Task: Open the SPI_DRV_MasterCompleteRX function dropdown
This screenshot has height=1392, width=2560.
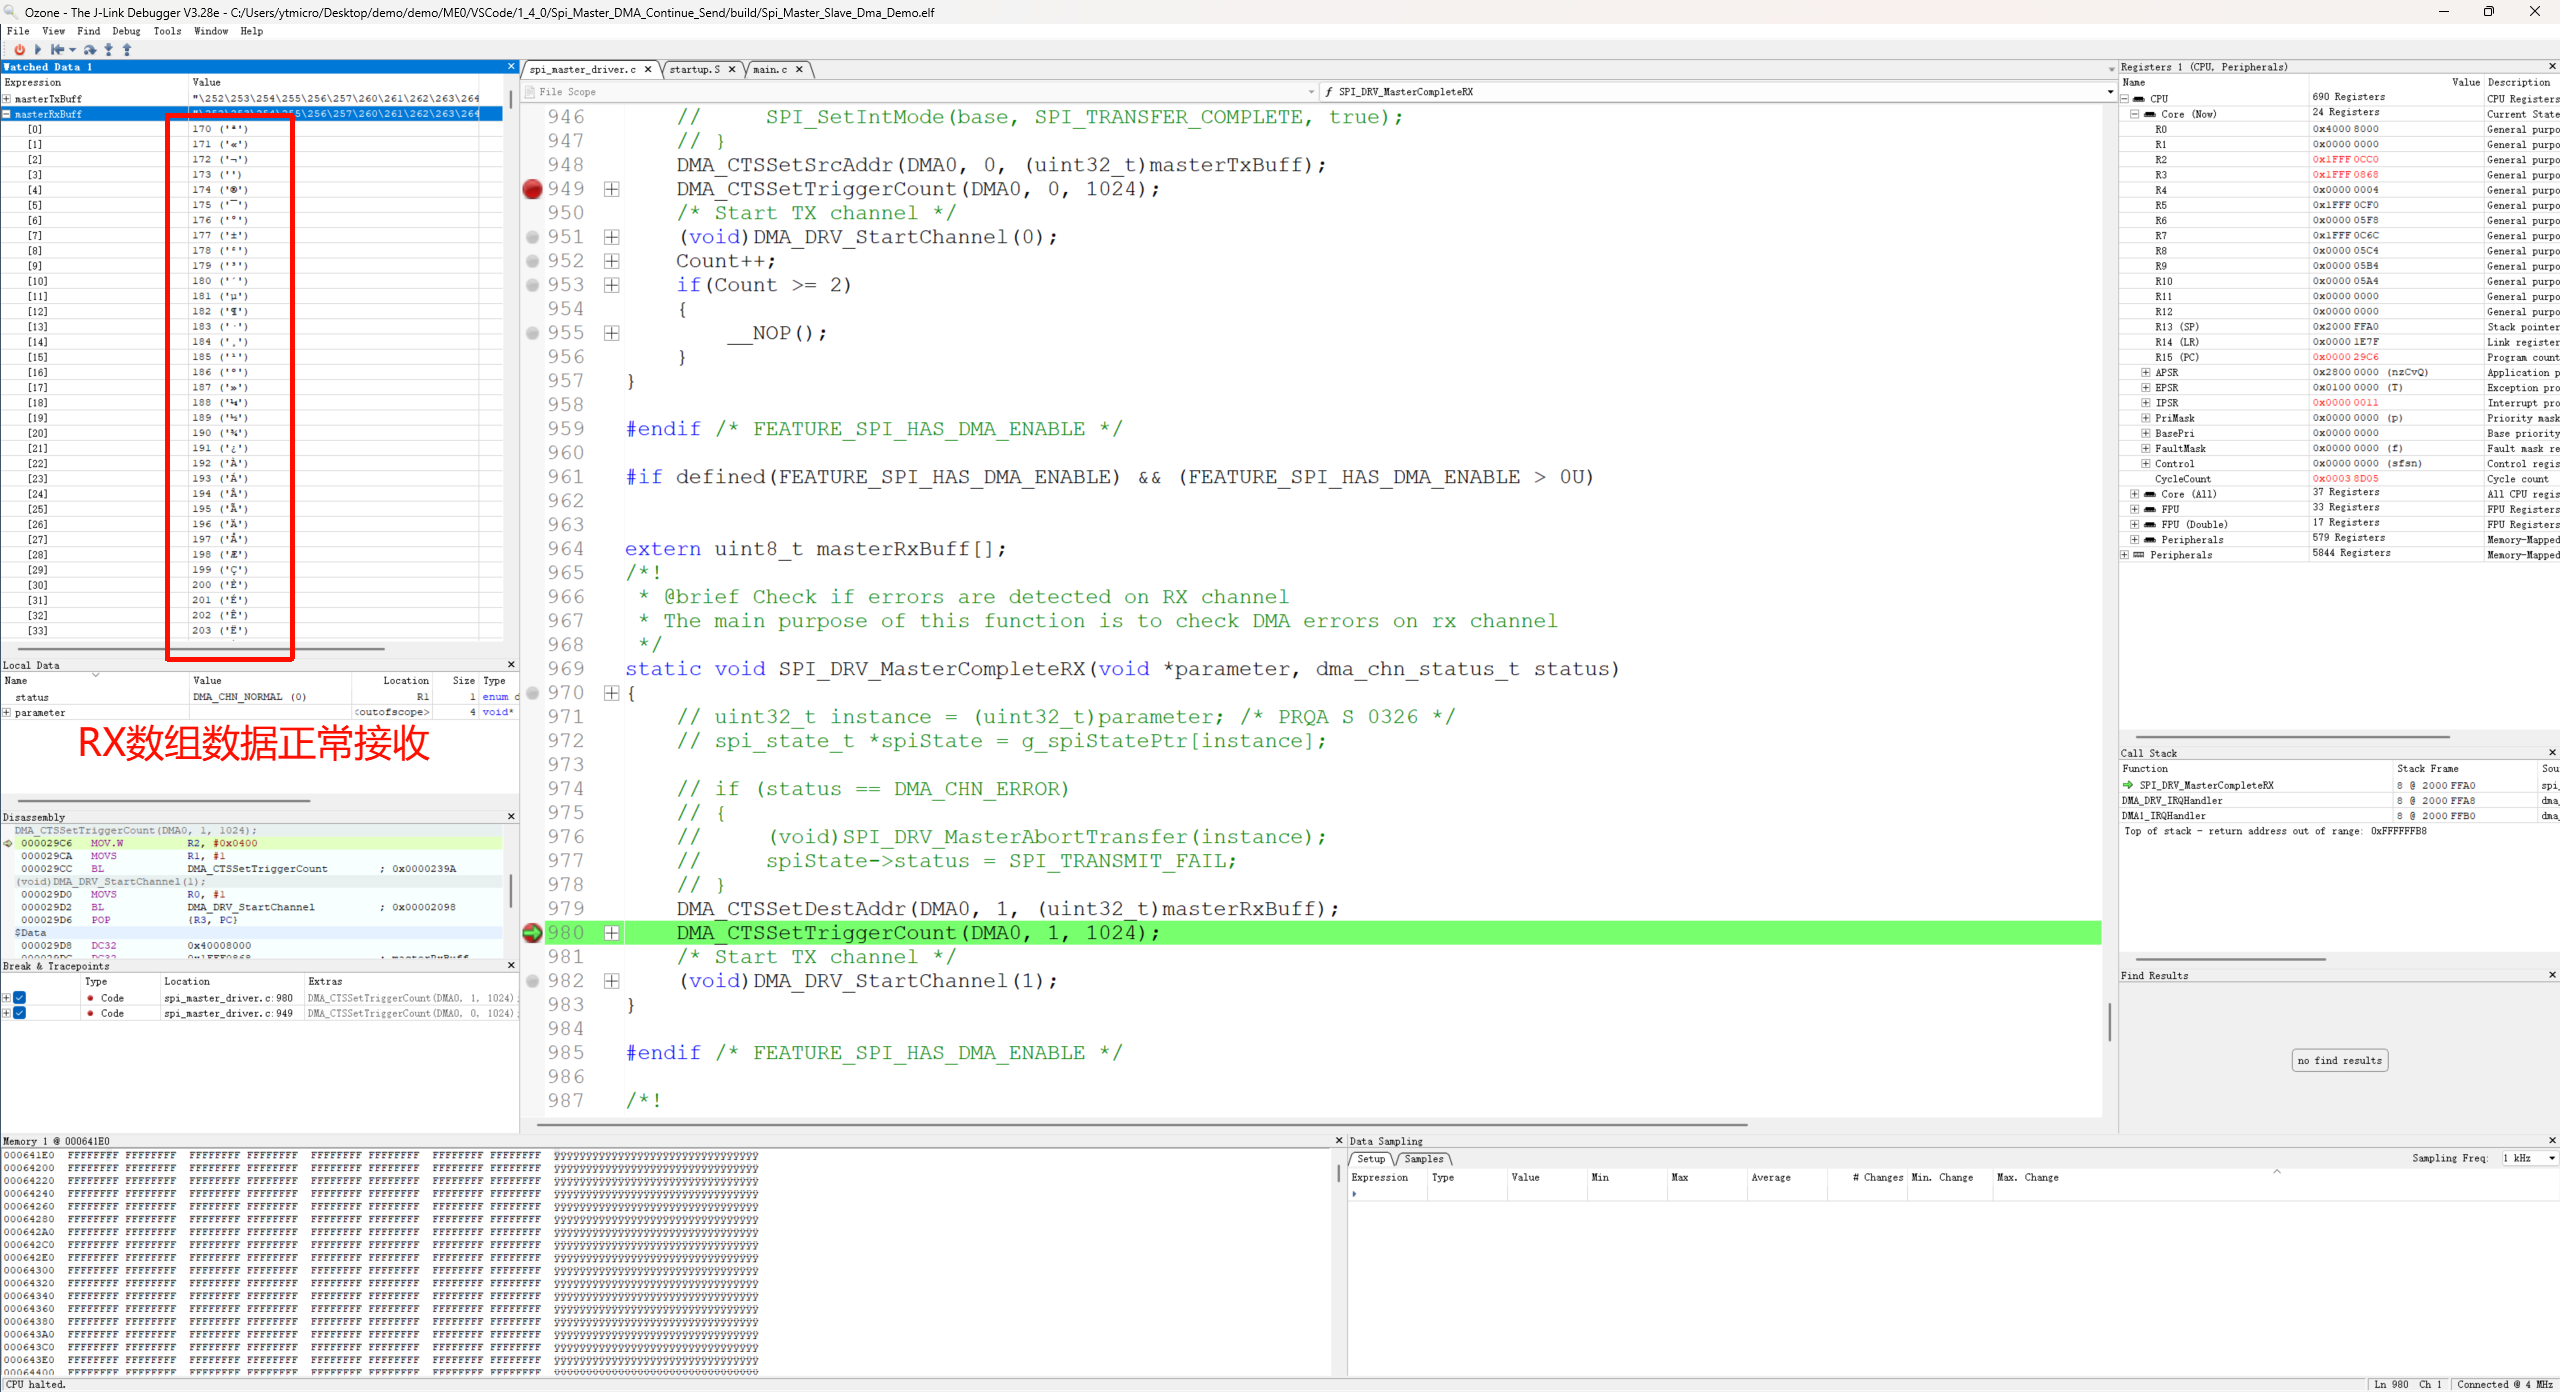Action: (x=2110, y=92)
